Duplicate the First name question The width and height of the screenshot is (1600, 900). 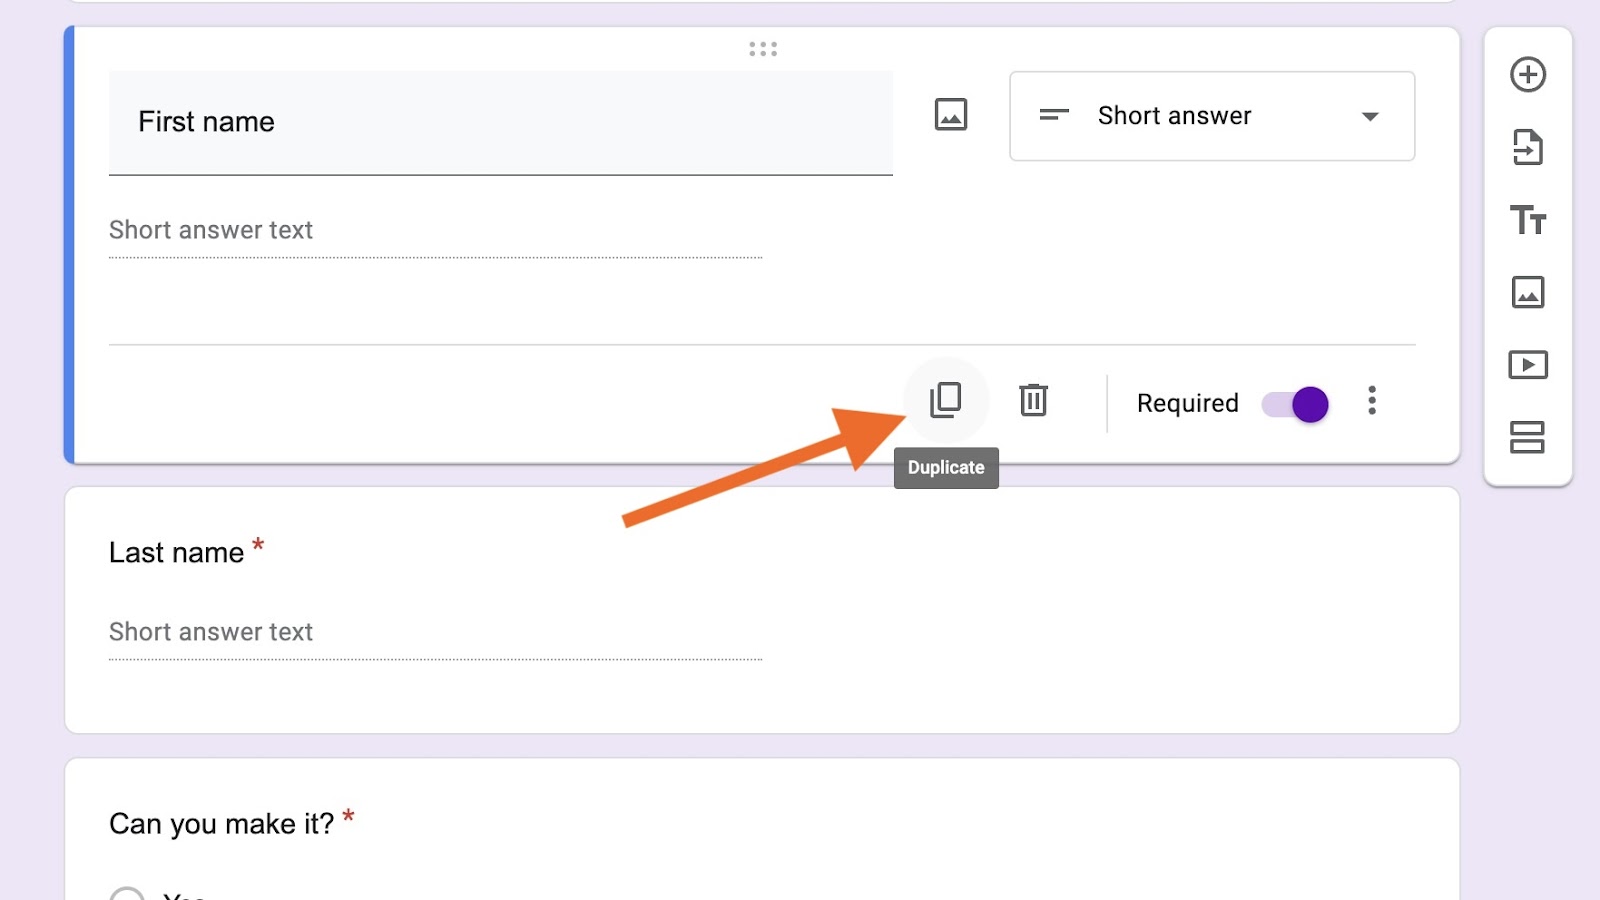pos(945,400)
